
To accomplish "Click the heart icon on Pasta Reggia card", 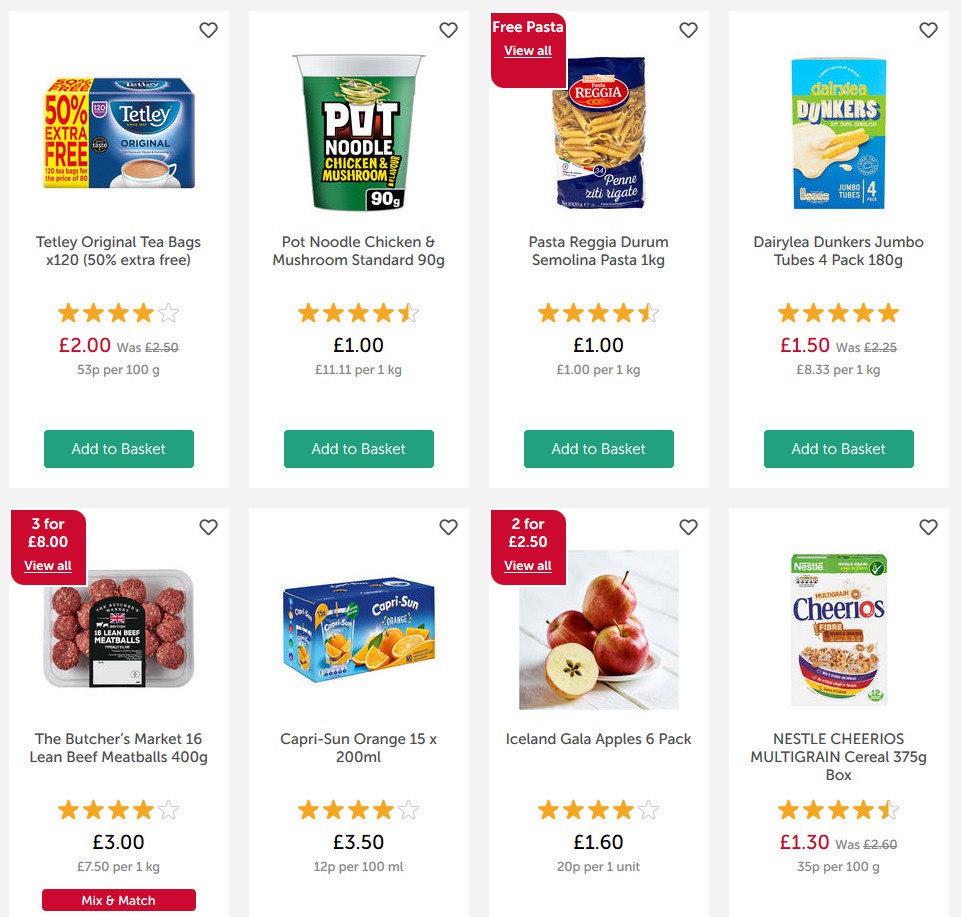I will coord(688,30).
